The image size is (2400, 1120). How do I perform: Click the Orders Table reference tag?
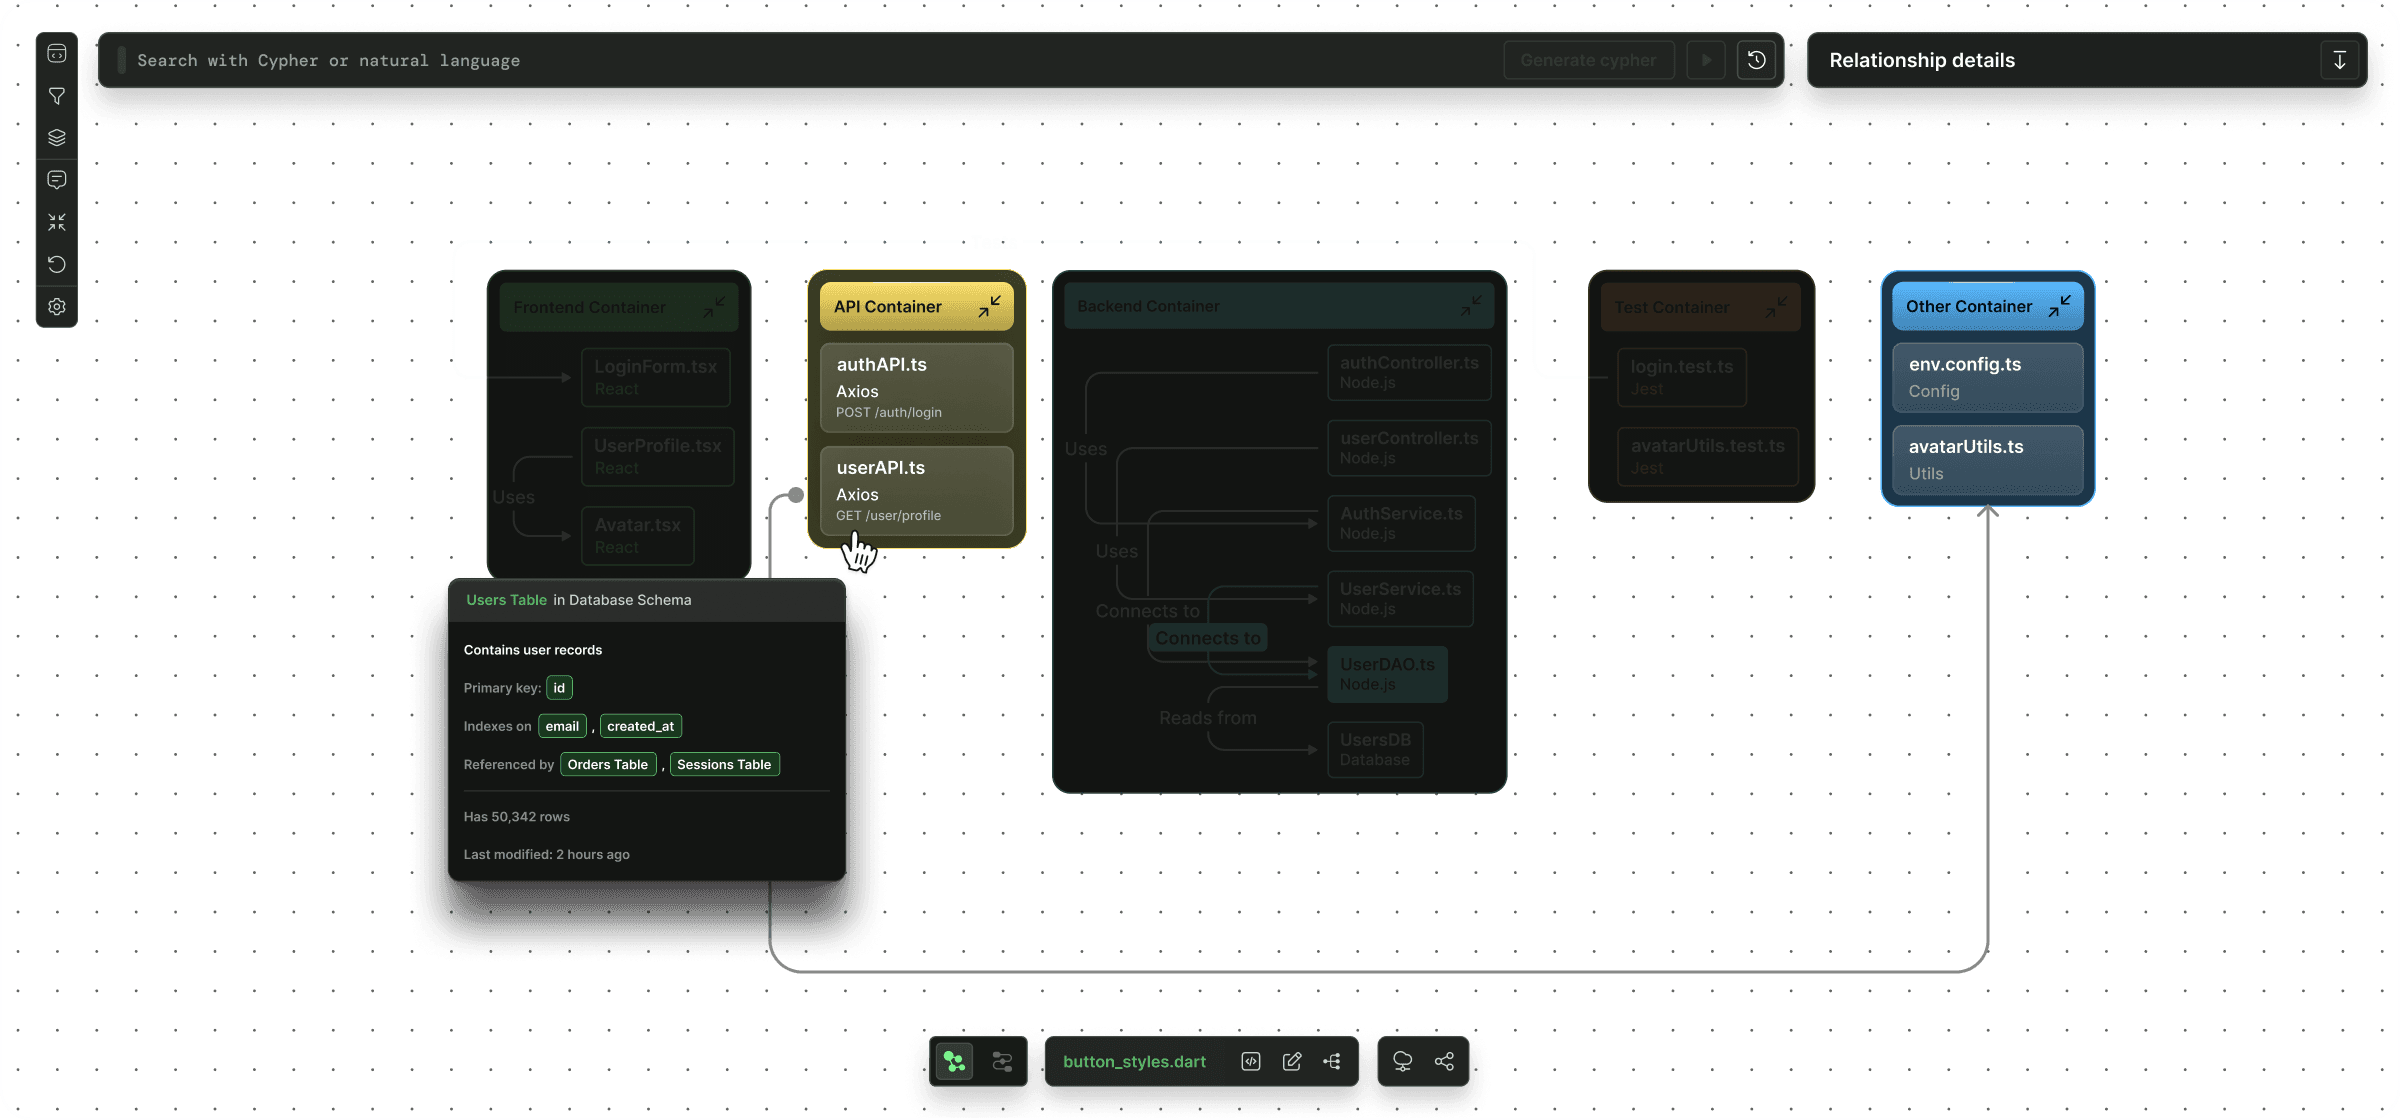click(x=607, y=765)
